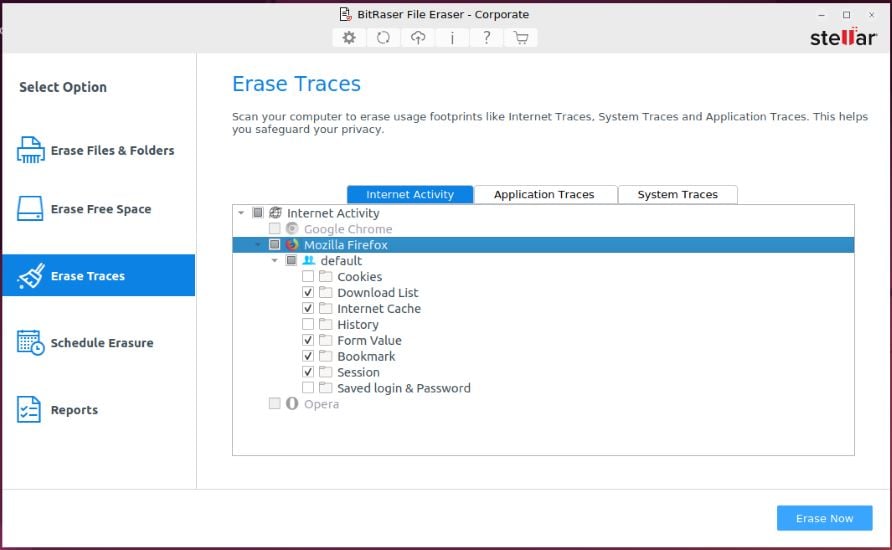Toggle the Mozilla Firefox checkbox
892x550 pixels.
click(274, 245)
